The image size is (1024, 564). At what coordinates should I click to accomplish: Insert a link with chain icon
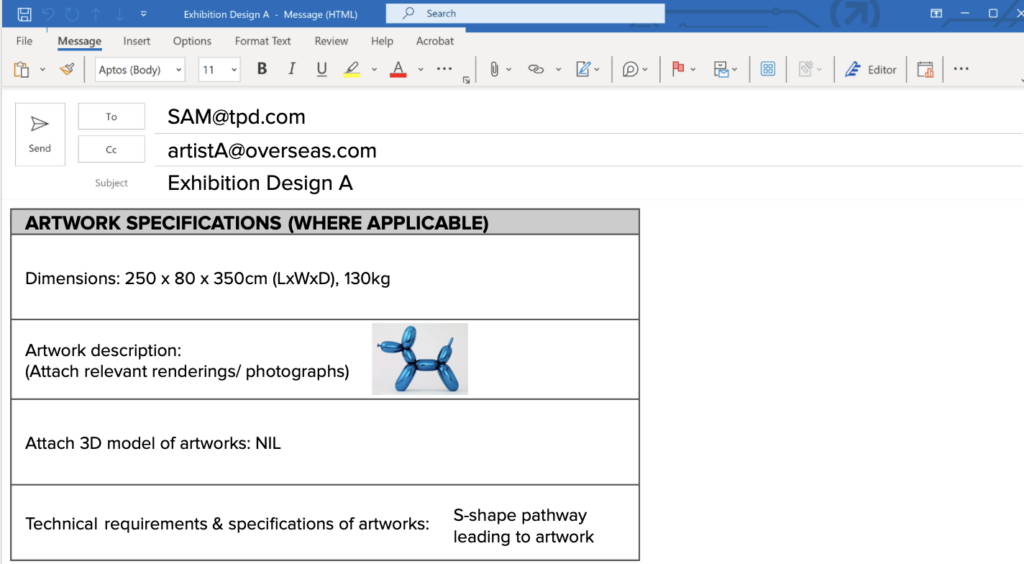pyautogui.click(x=536, y=69)
